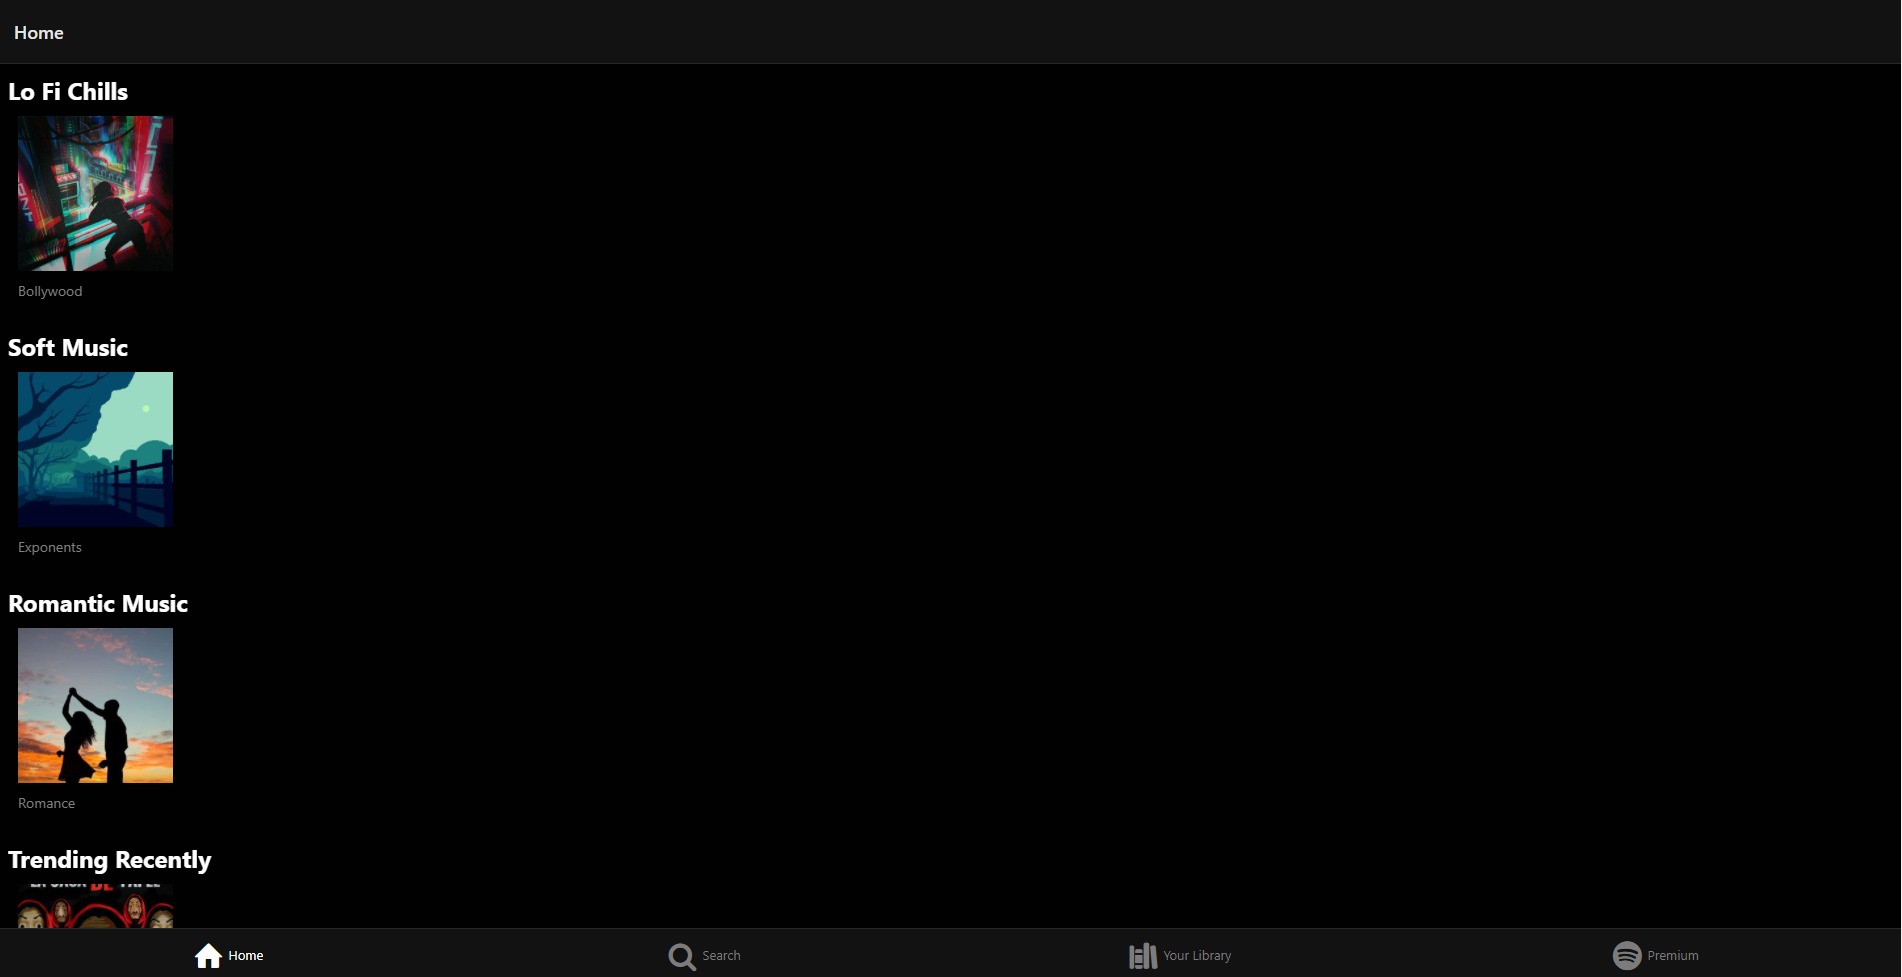Image resolution: width=1902 pixels, height=977 pixels.
Task: Click the Romantic Music section heading
Action: point(98,604)
